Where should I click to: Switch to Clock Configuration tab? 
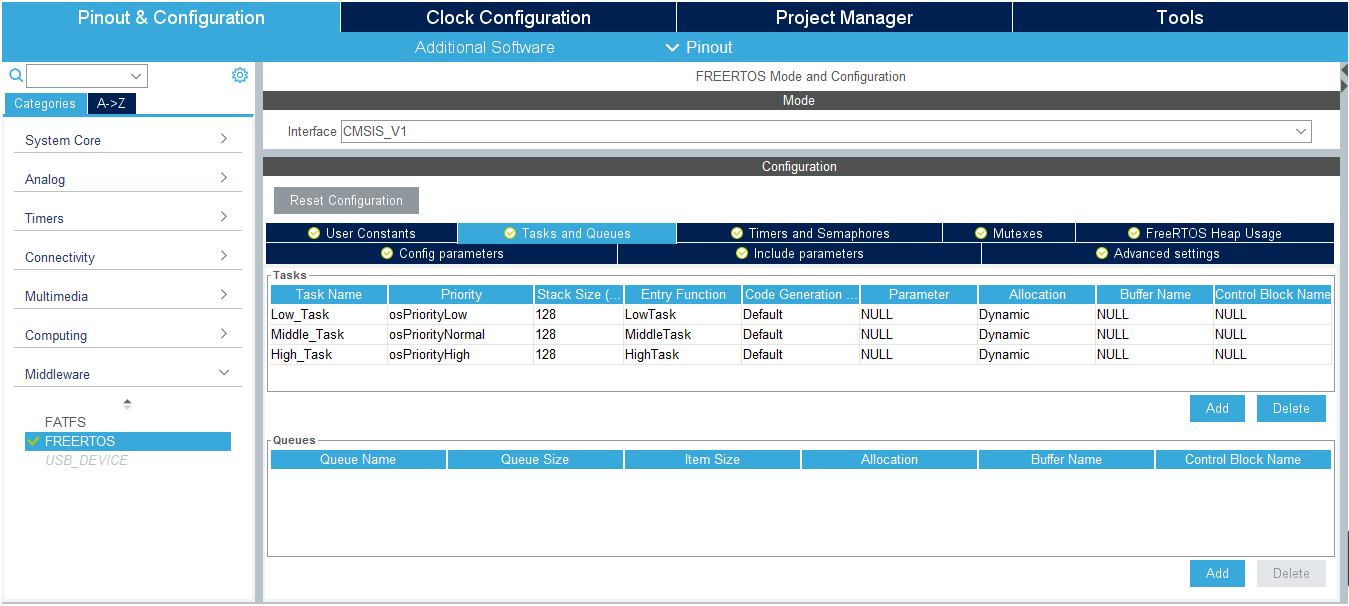click(508, 17)
